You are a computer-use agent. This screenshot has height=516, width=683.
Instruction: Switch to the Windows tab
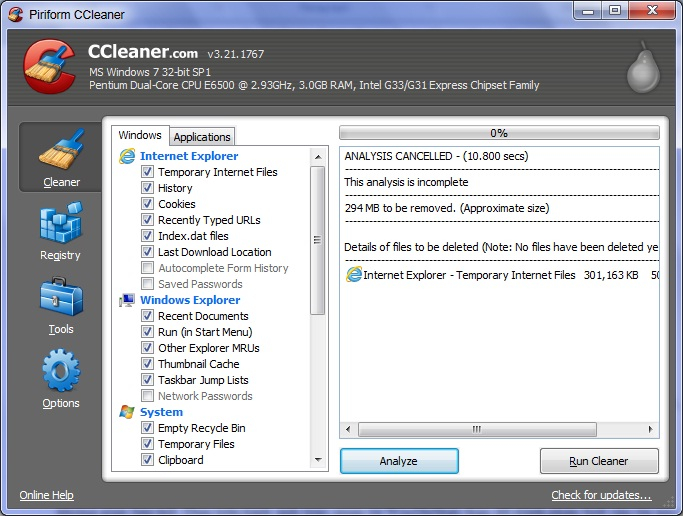click(140, 135)
